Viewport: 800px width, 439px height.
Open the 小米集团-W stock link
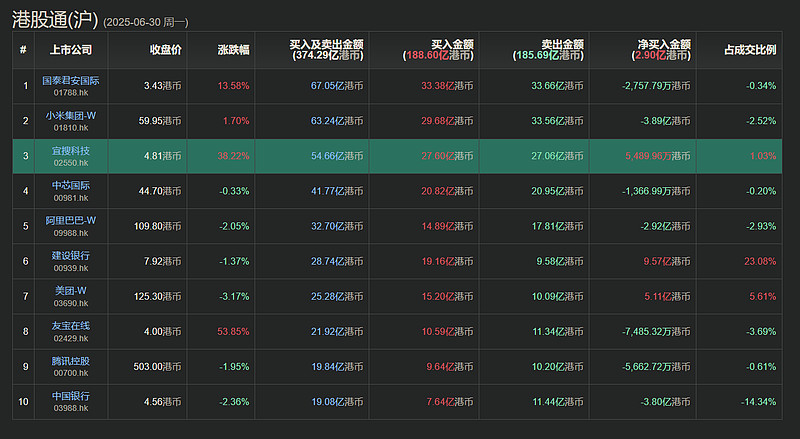click(x=70, y=116)
